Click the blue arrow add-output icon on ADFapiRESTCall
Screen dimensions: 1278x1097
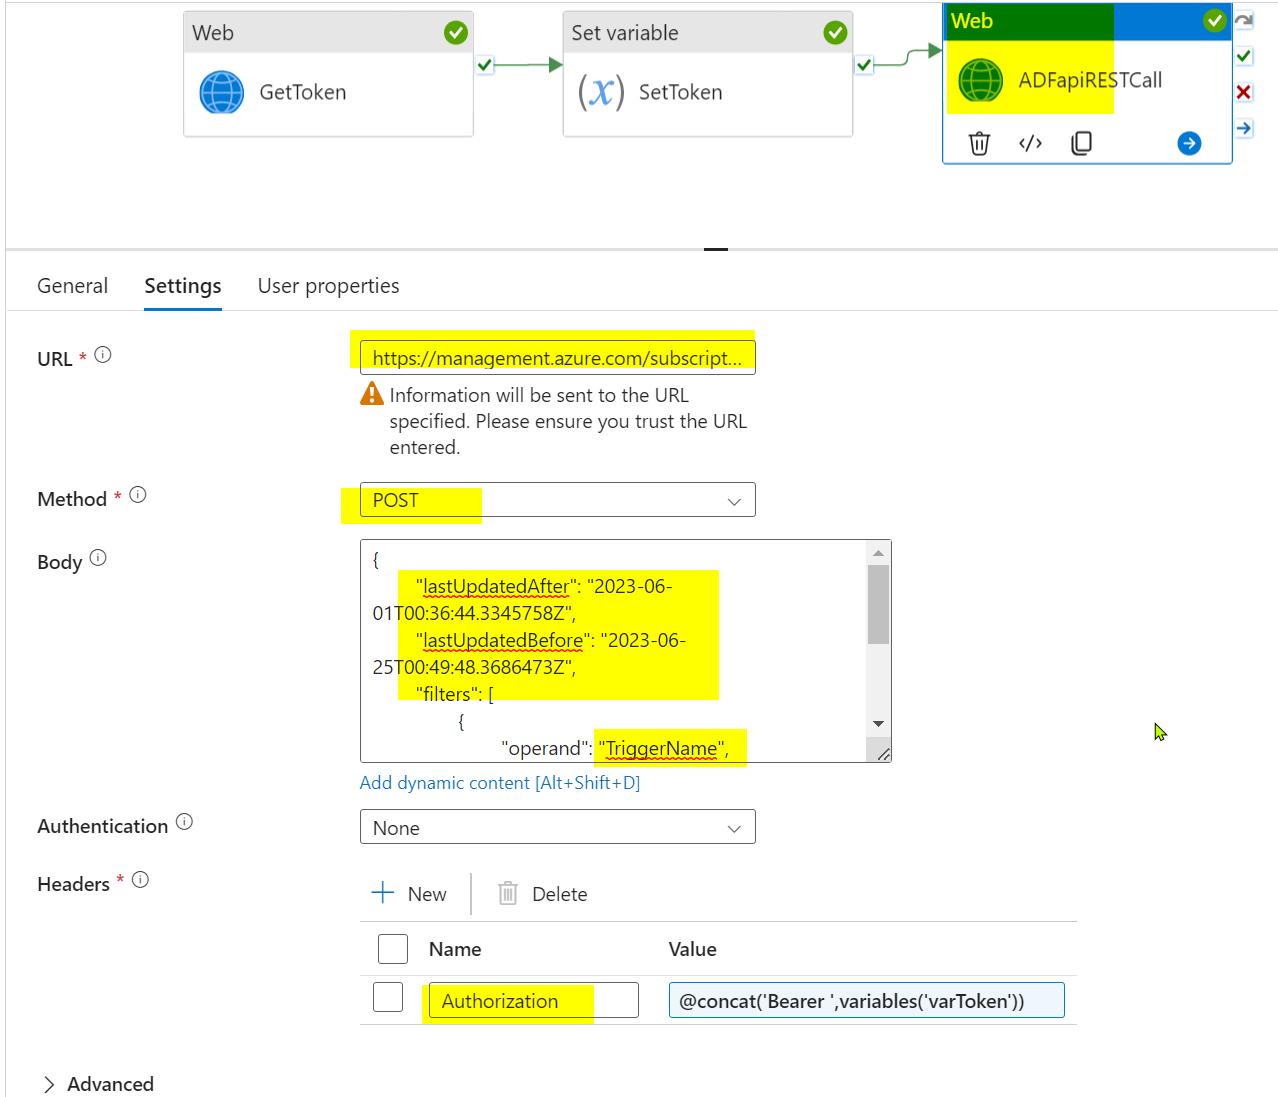1189,143
